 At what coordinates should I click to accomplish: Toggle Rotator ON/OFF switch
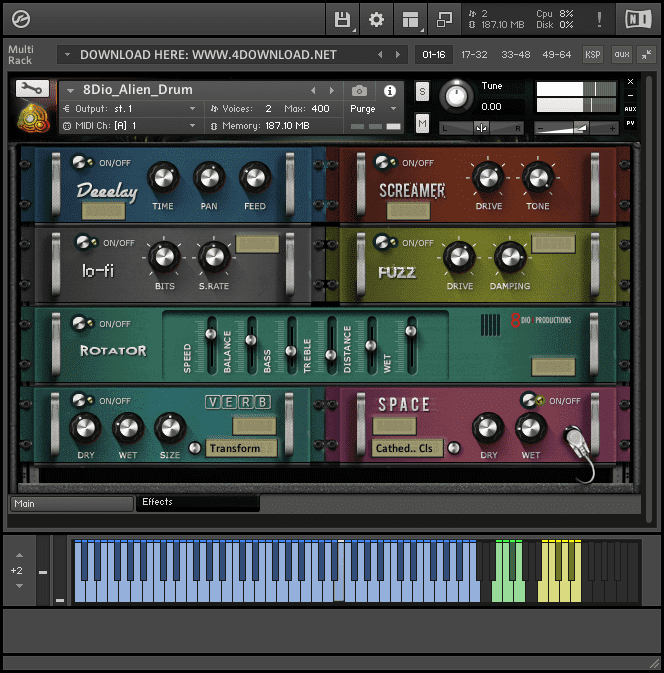pos(82,323)
